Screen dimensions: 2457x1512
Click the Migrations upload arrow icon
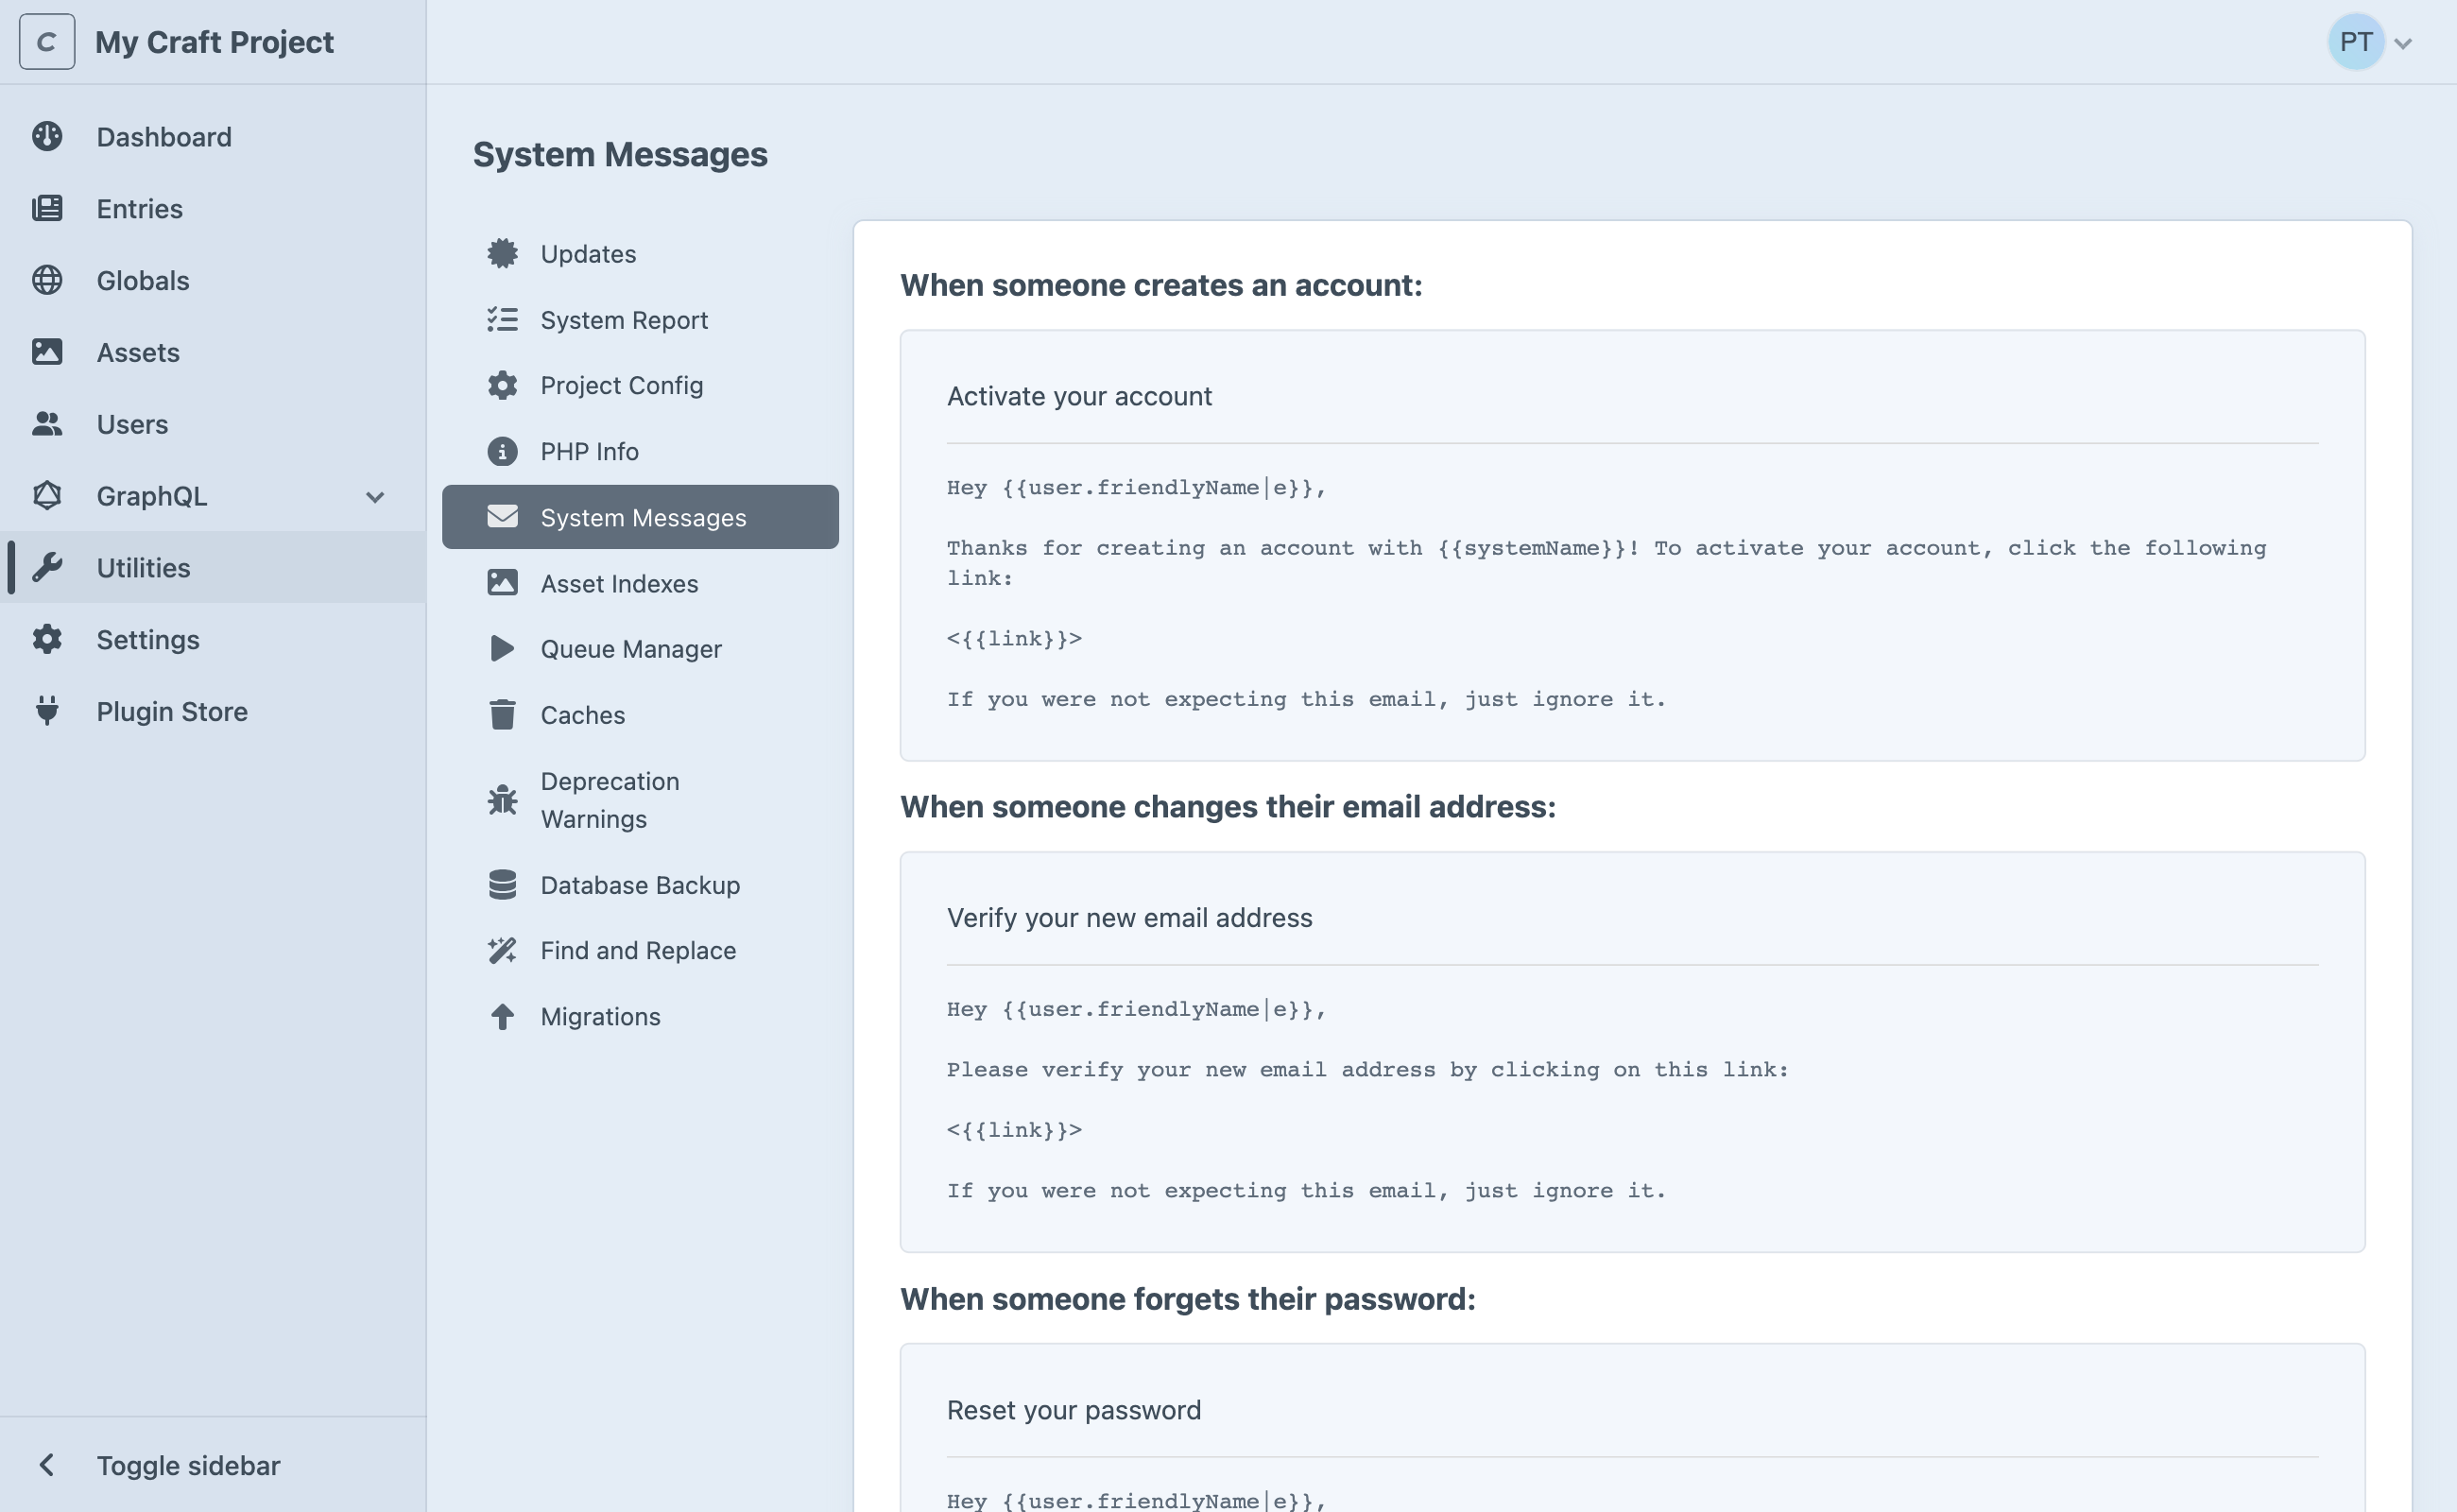[x=502, y=1016]
